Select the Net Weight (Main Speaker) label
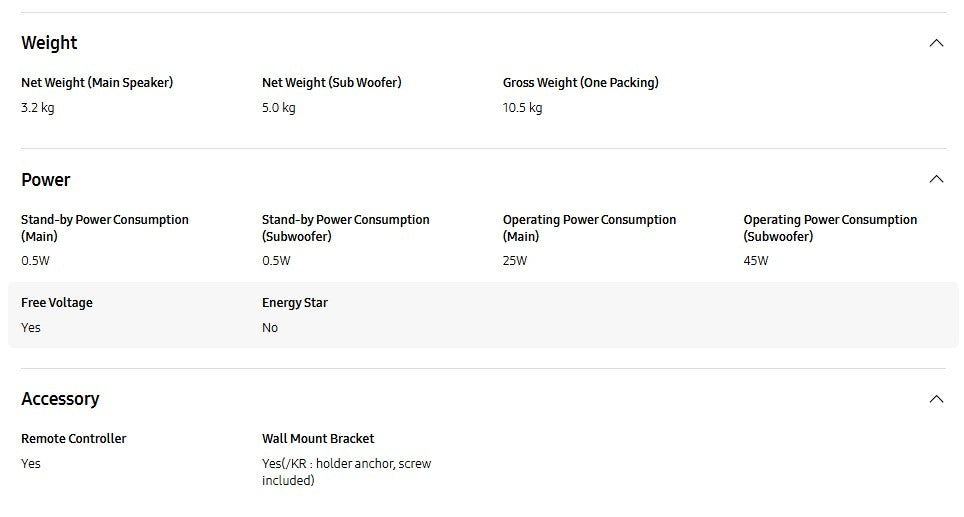The image size is (964, 517). click(97, 83)
